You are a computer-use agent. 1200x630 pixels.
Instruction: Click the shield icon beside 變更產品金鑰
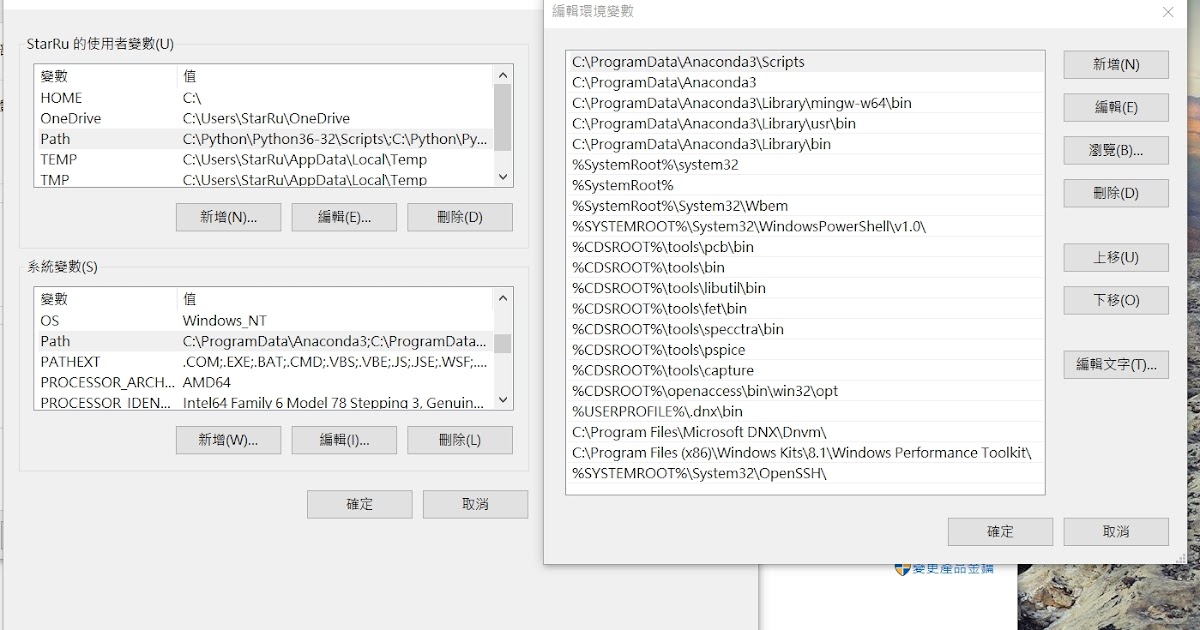(x=902, y=569)
